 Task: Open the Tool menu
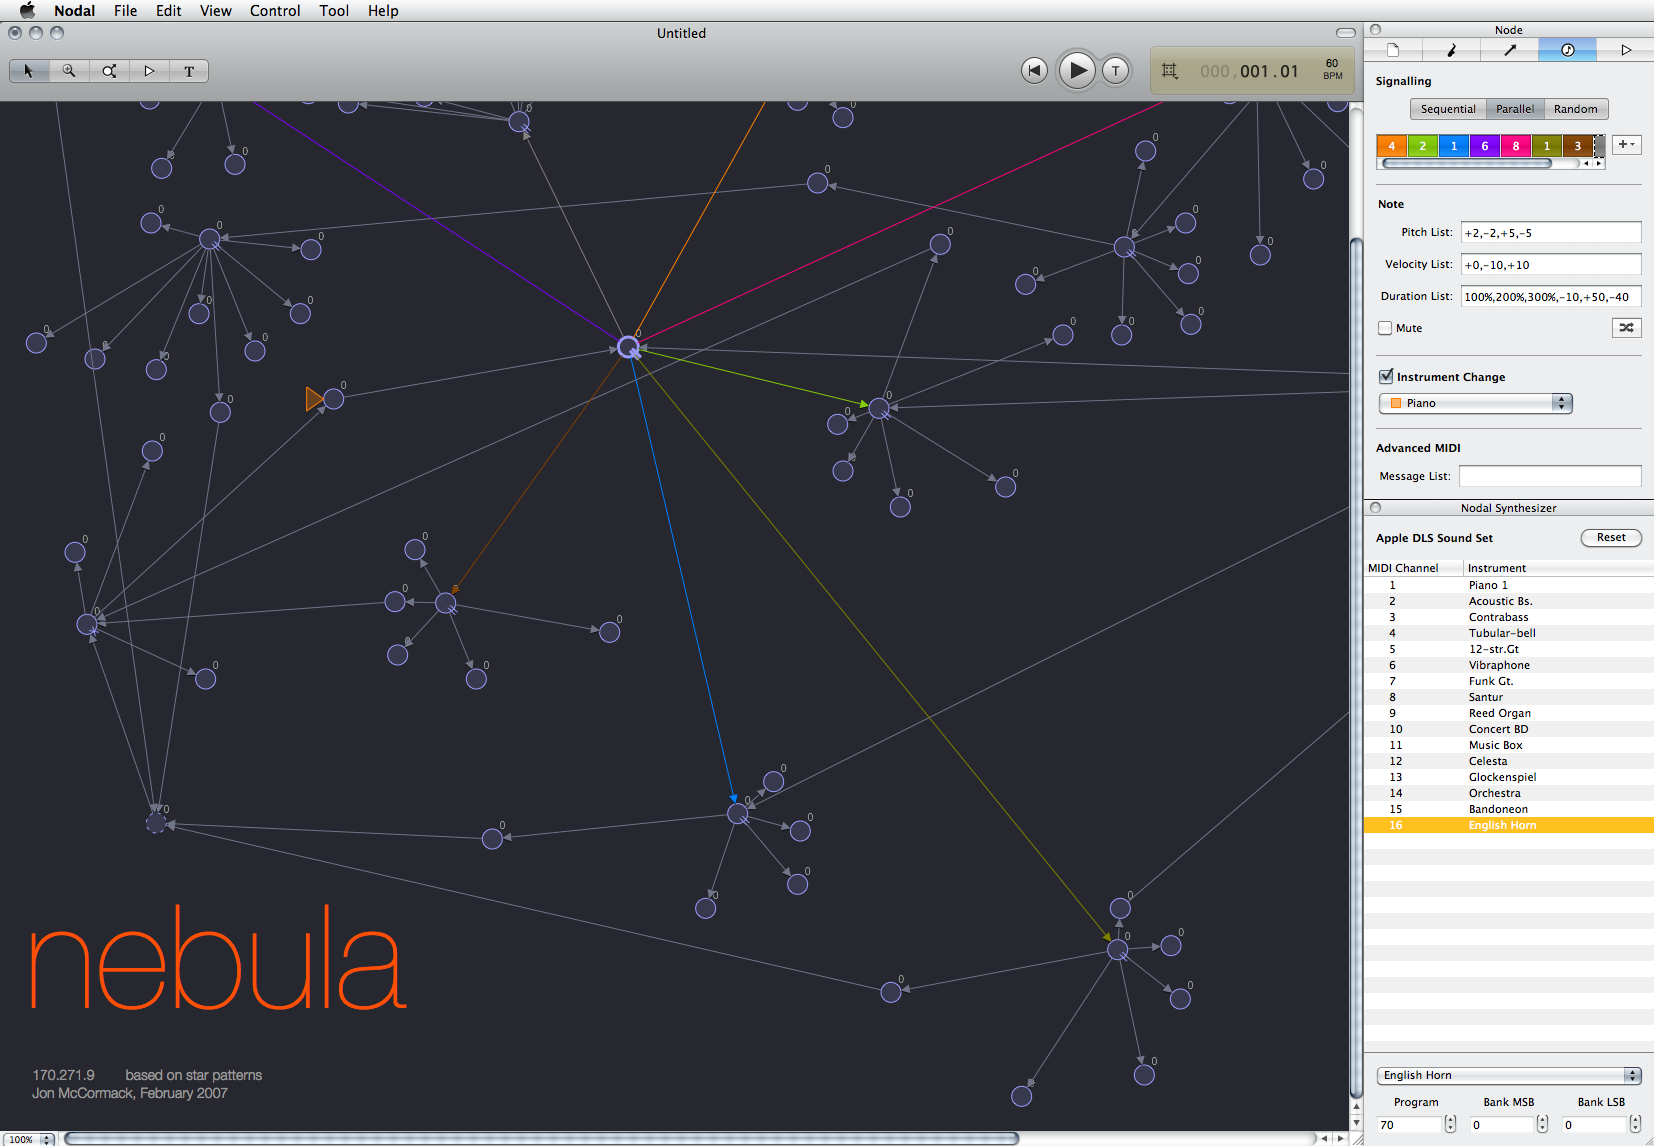[334, 11]
